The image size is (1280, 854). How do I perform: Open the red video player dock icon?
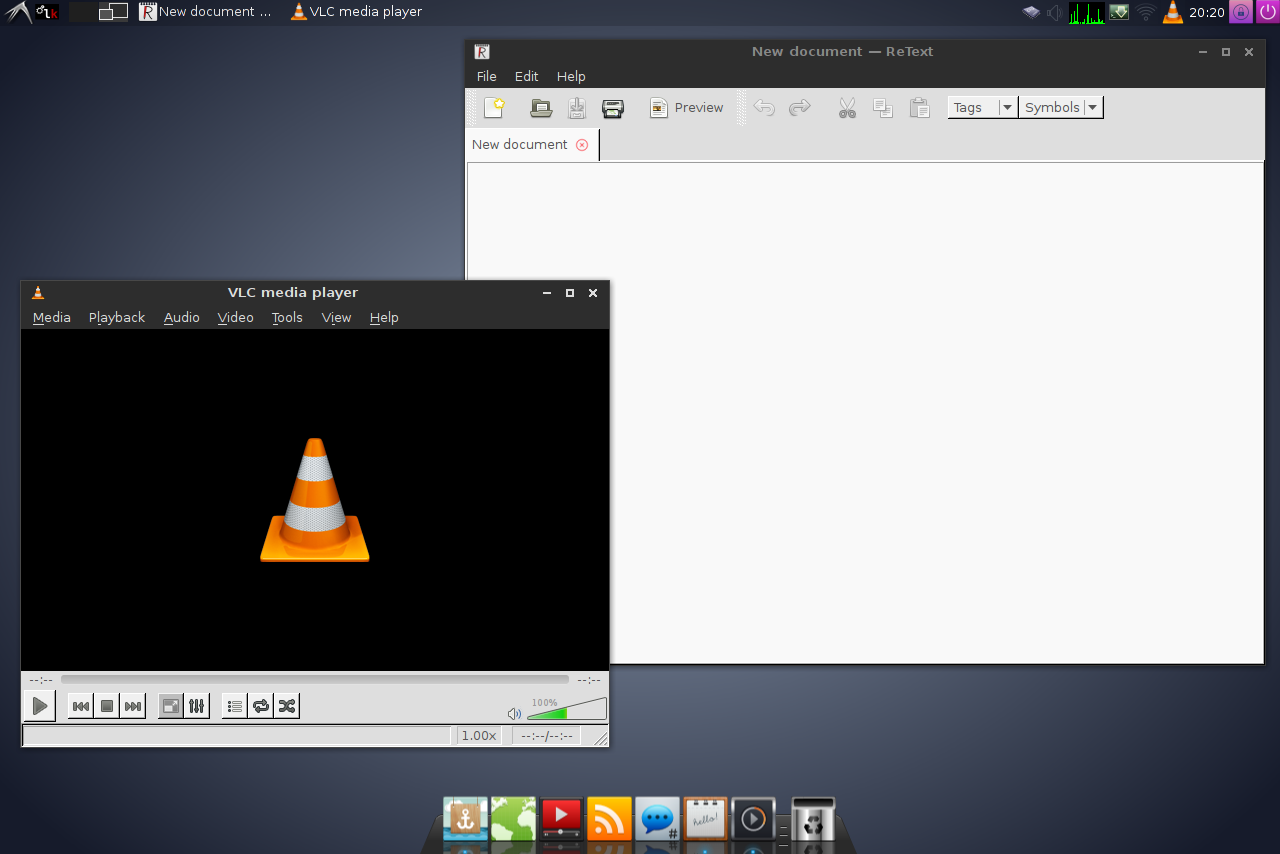[x=561, y=819]
